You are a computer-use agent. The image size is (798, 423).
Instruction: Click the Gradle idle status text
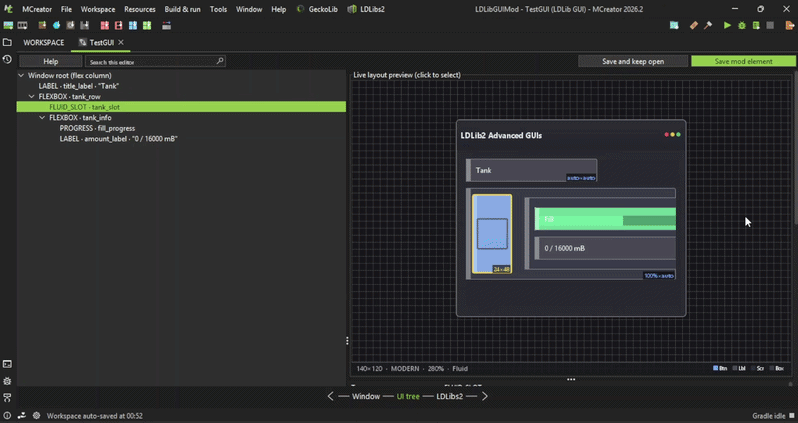[x=768, y=416]
